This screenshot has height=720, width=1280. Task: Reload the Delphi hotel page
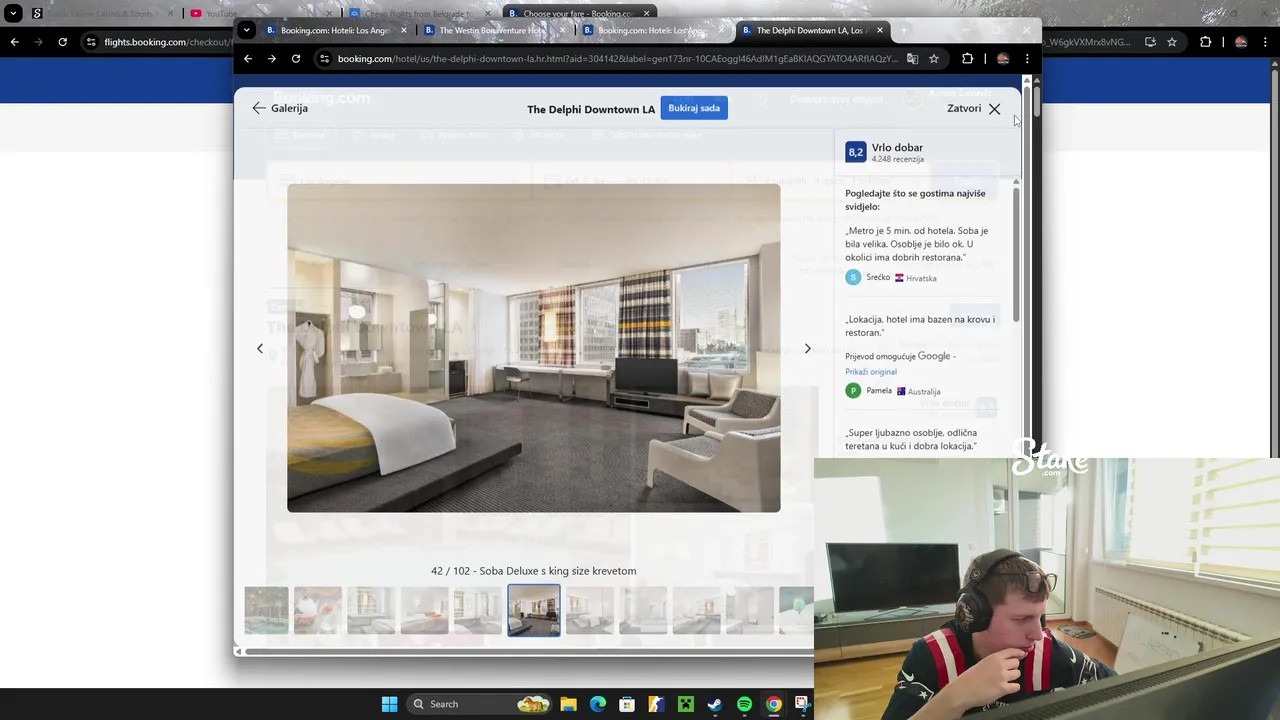pyautogui.click(x=296, y=59)
